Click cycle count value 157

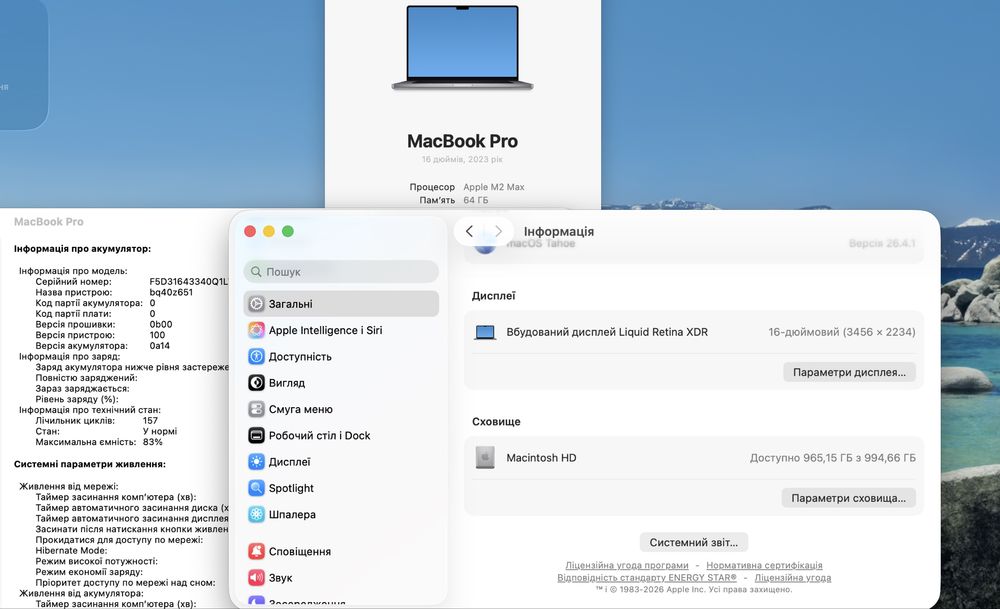point(150,420)
